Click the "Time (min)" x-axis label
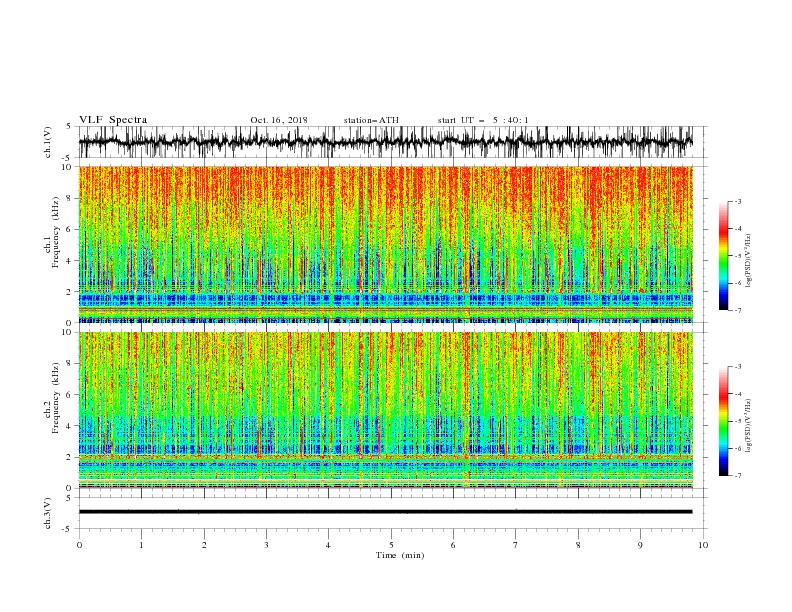The height and width of the screenshot is (612, 792). click(x=400, y=555)
